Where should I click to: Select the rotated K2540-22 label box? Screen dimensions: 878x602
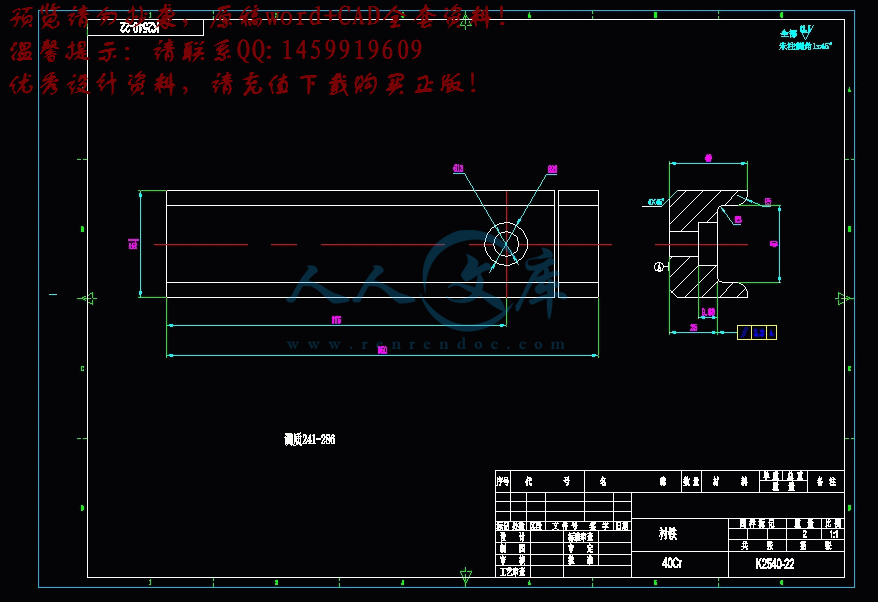coord(146,27)
